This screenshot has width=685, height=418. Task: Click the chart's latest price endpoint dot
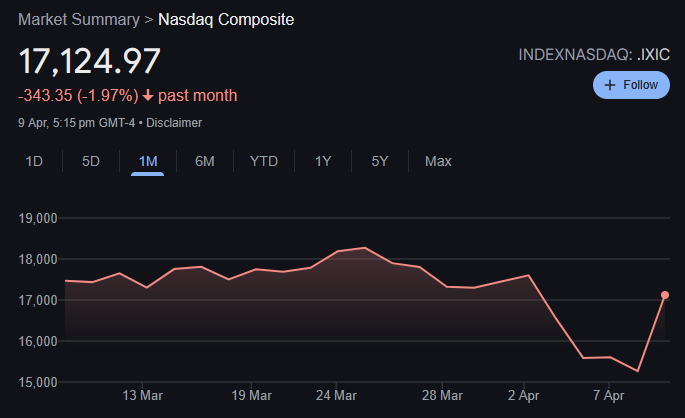[665, 295]
